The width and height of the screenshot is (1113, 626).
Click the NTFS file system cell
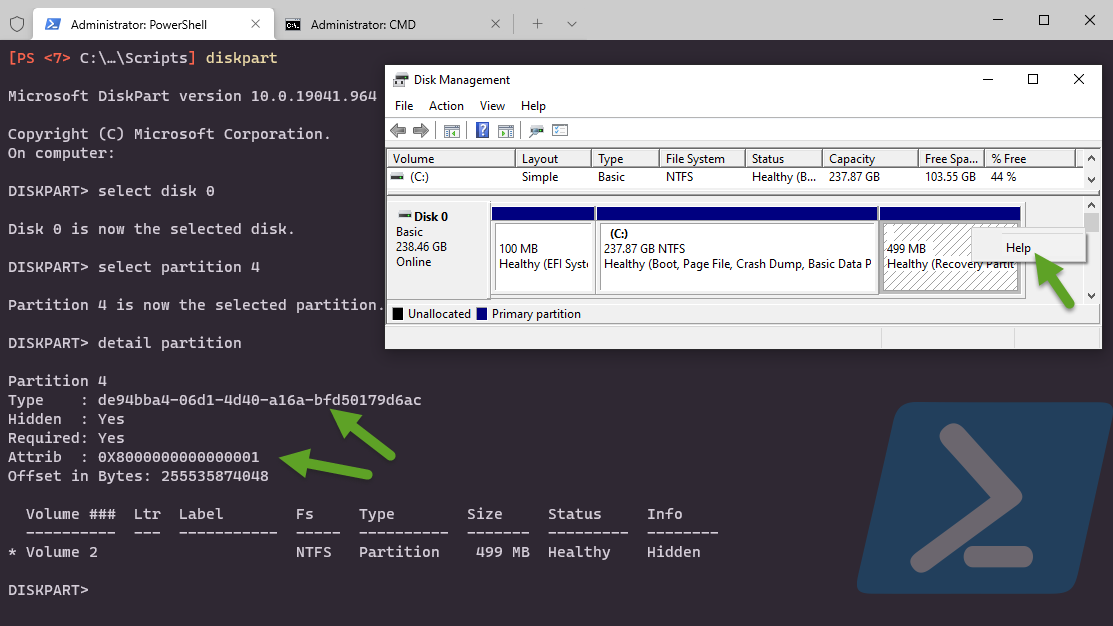679,177
